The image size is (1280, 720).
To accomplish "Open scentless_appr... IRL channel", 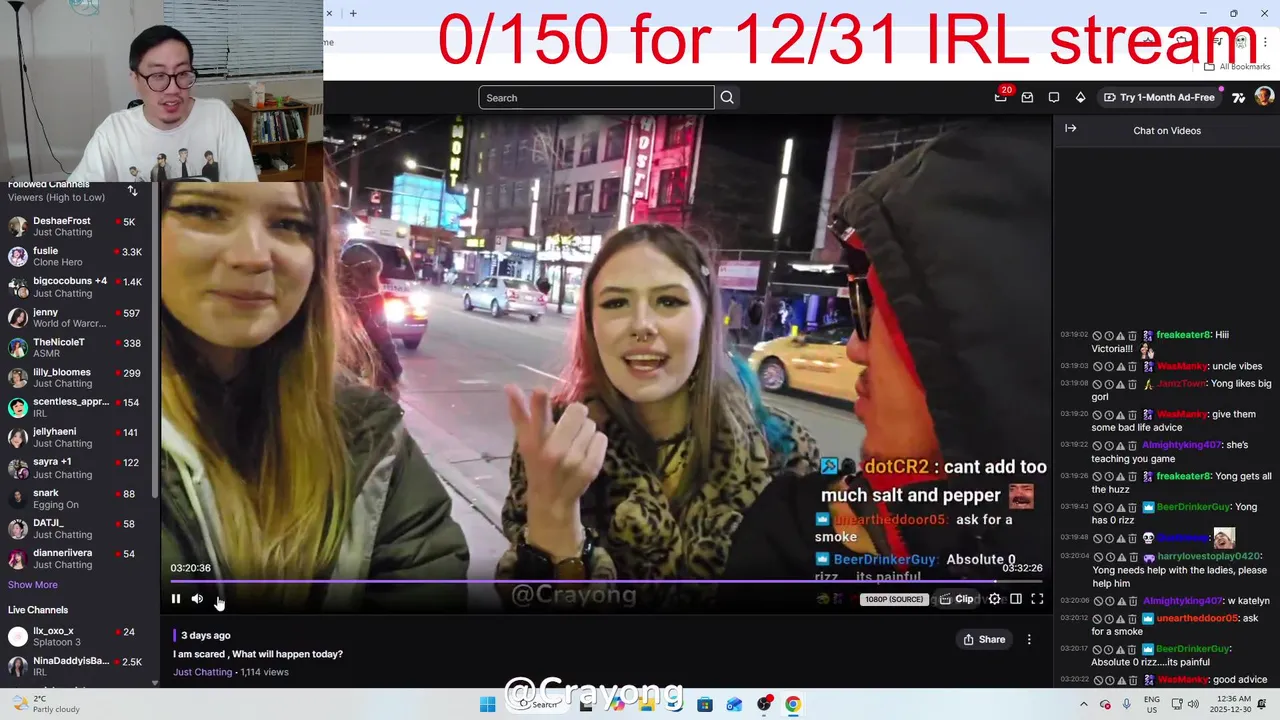I will [76, 407].
